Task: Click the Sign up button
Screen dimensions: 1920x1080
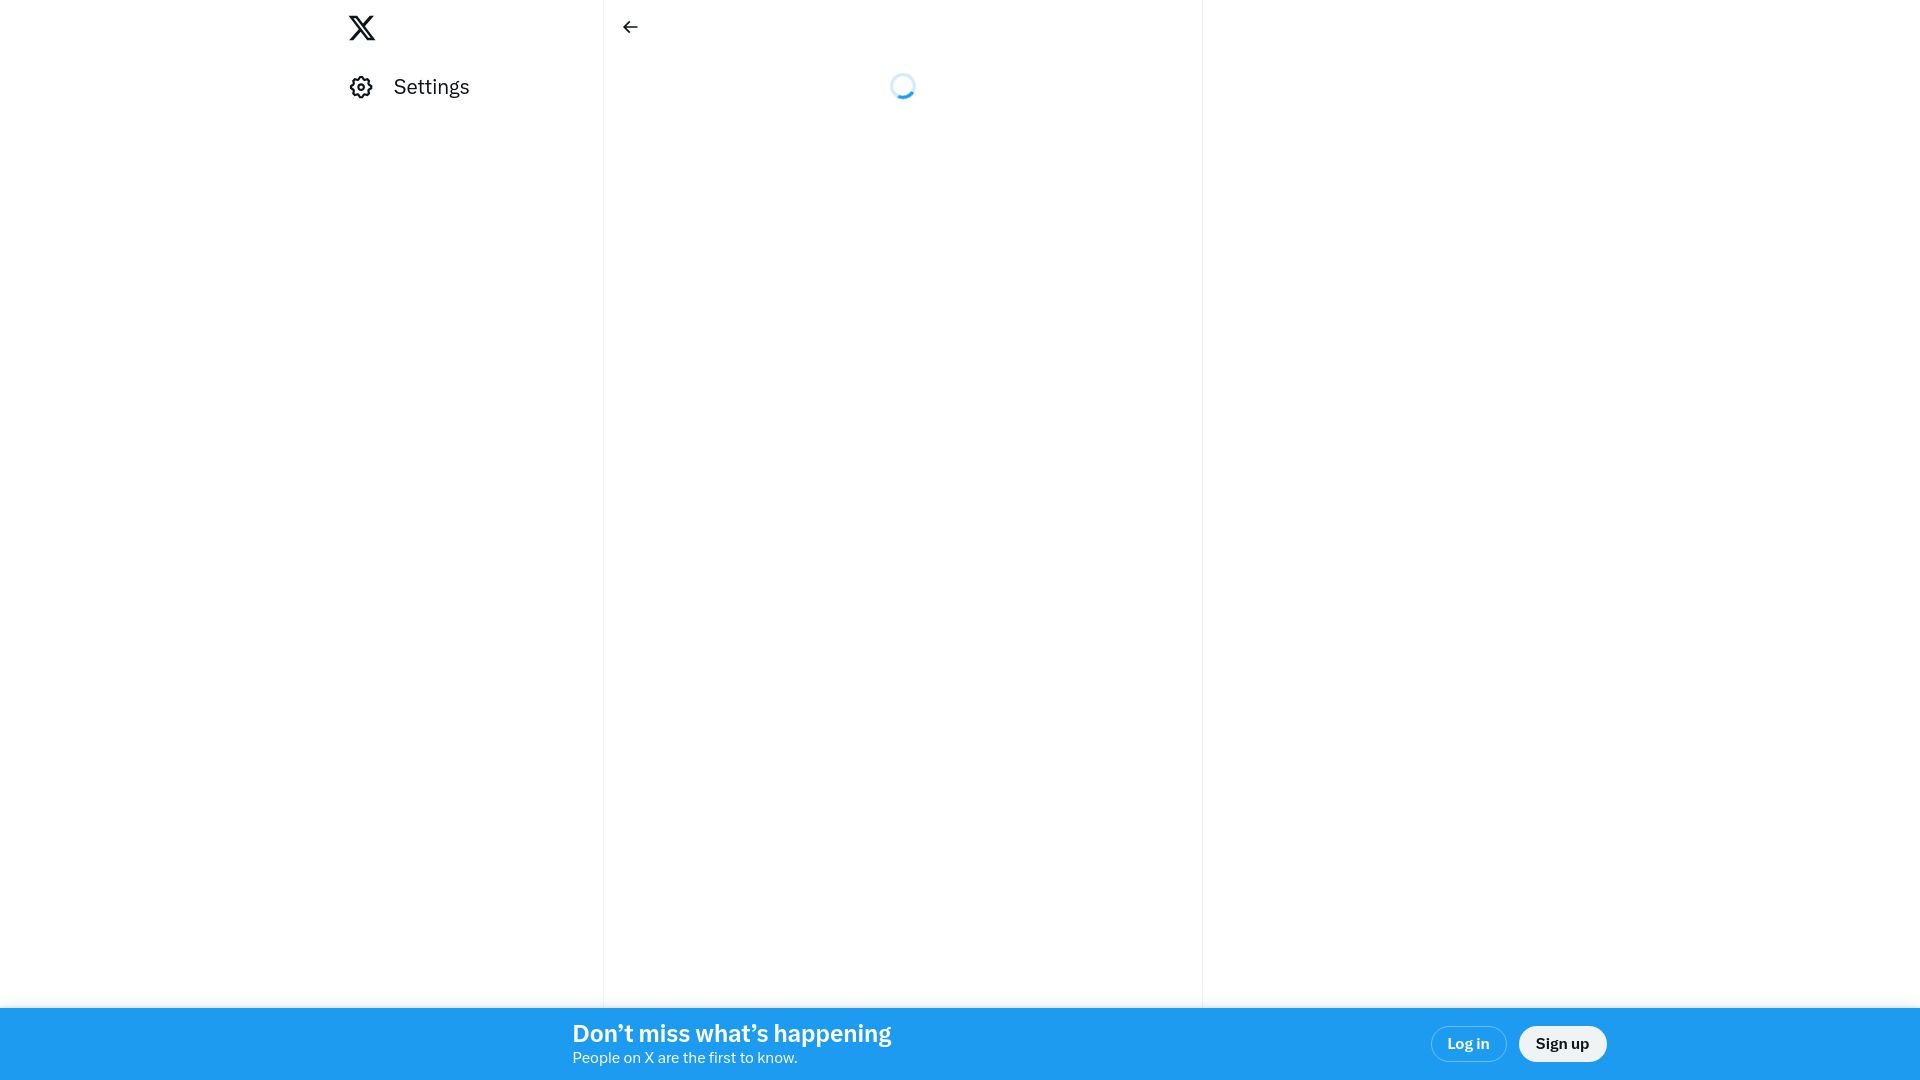Action: click(x=1562, y=1044)
